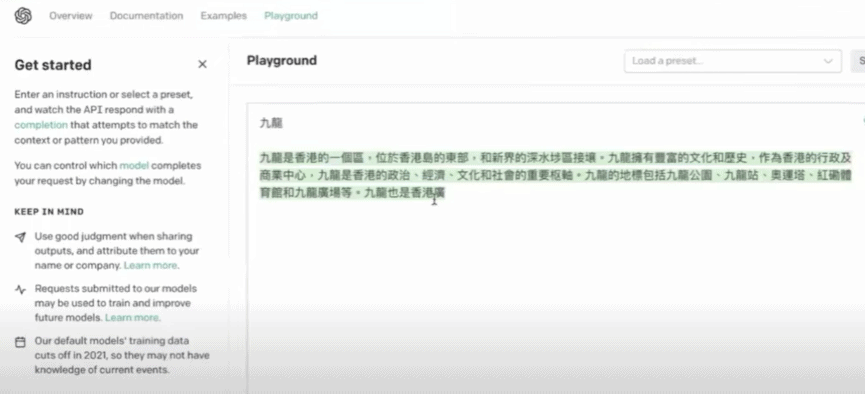Expand presets with the chevron arrow
Viewport: 865px width, 394px height.
(827, 61)
